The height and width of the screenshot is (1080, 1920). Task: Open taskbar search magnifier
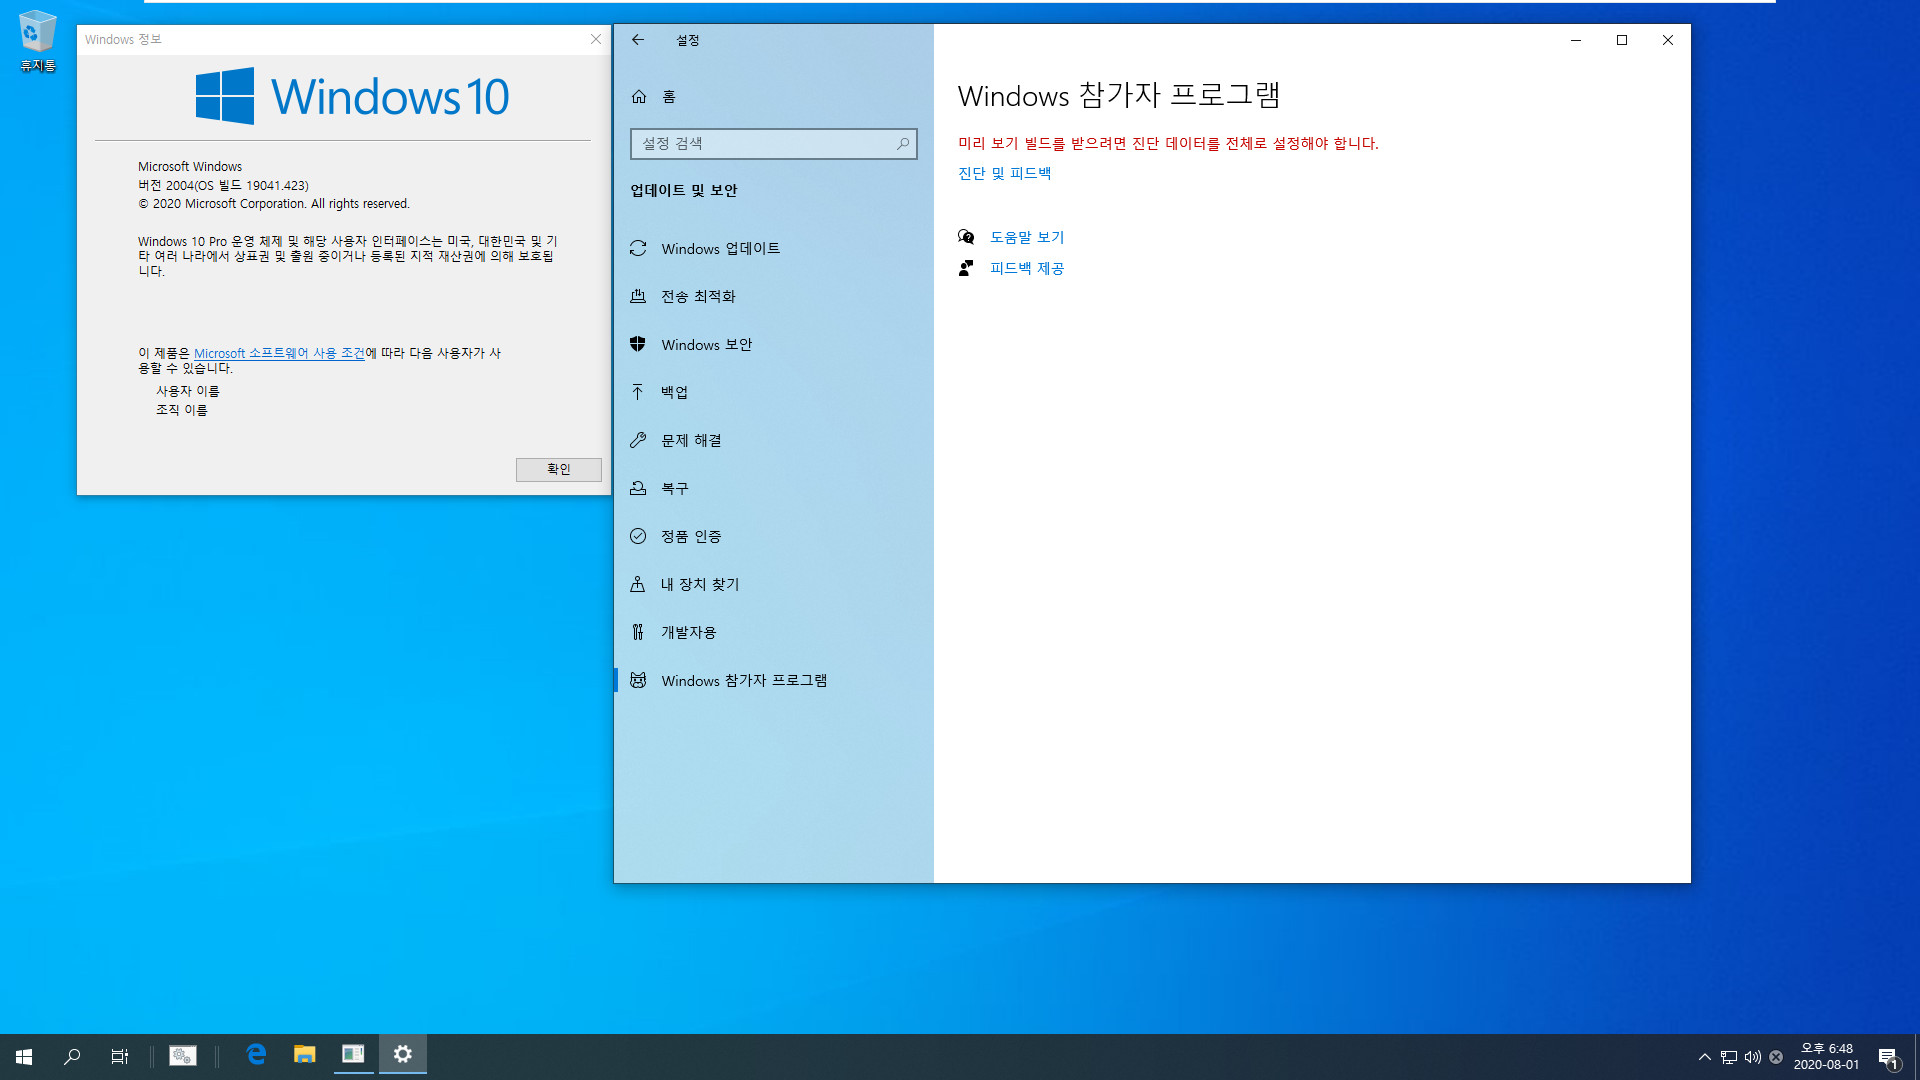(72, 1057)
